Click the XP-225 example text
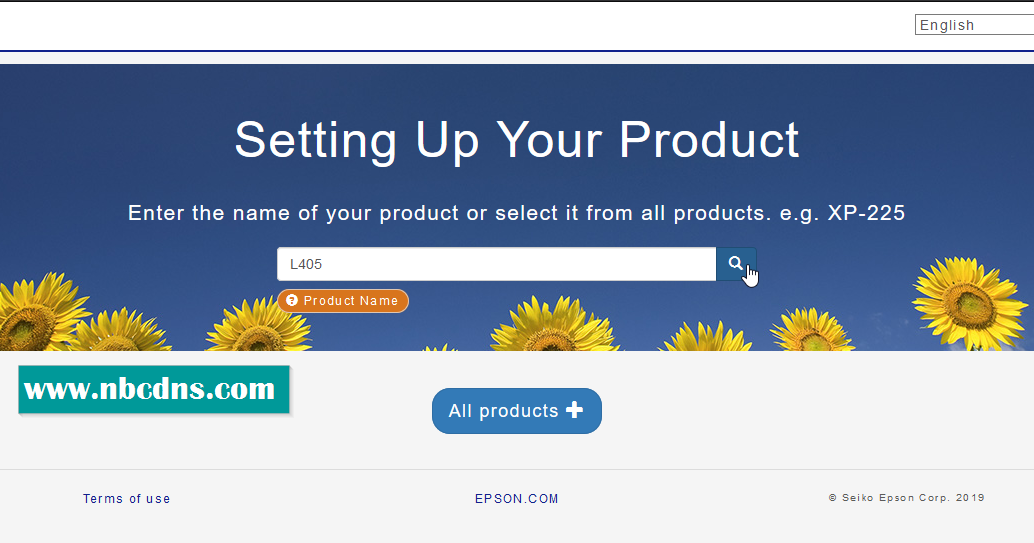 point(866,213)
